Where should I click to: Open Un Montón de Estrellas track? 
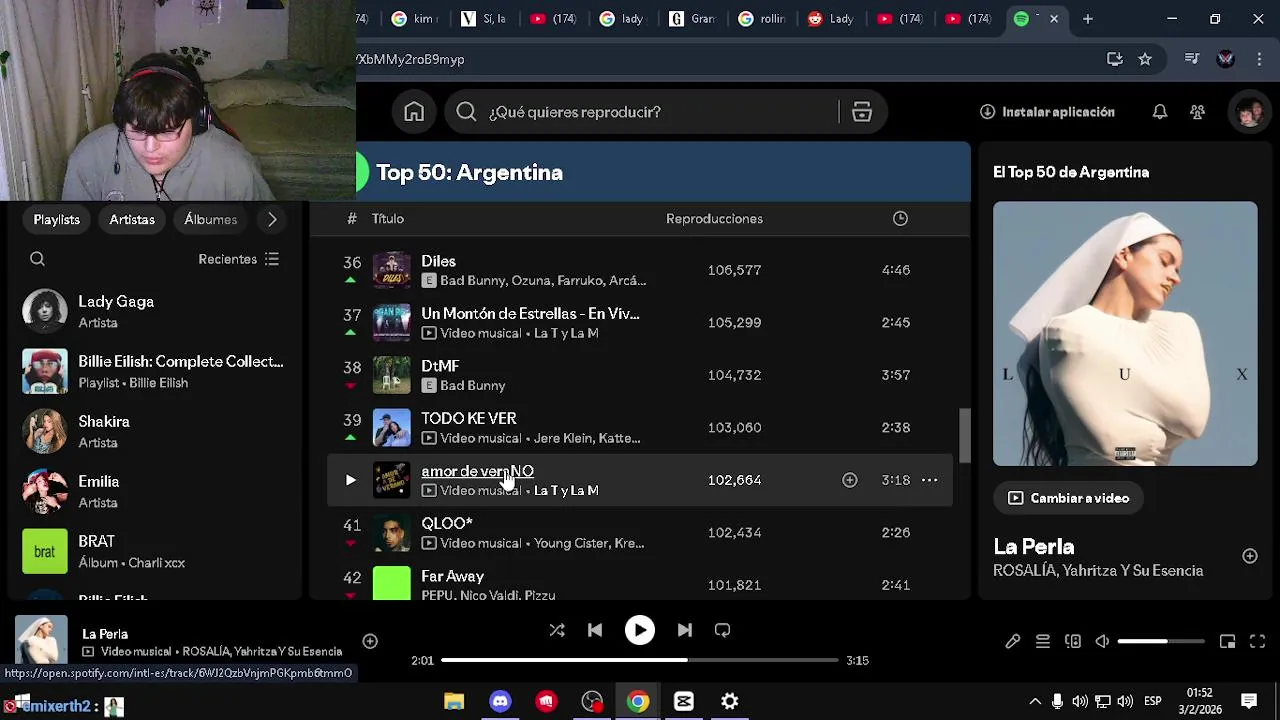tap(530, 313)
